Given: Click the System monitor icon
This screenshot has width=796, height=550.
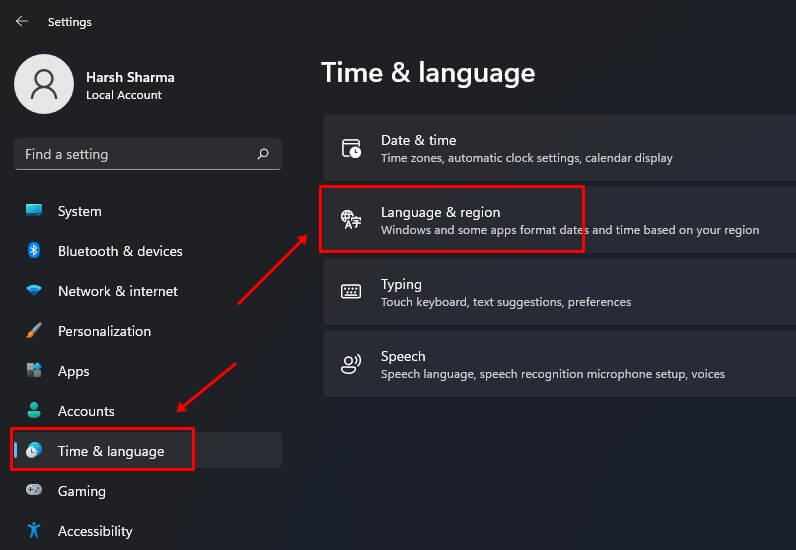Looking at the screenshot, I should click(34, 210).
